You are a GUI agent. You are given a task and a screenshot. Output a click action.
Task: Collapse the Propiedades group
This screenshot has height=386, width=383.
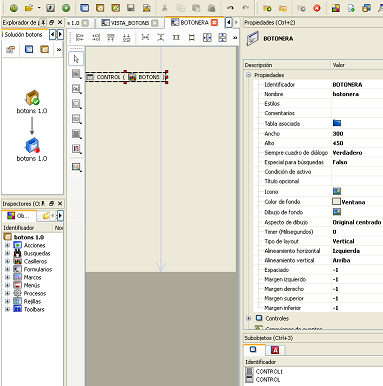248,75
